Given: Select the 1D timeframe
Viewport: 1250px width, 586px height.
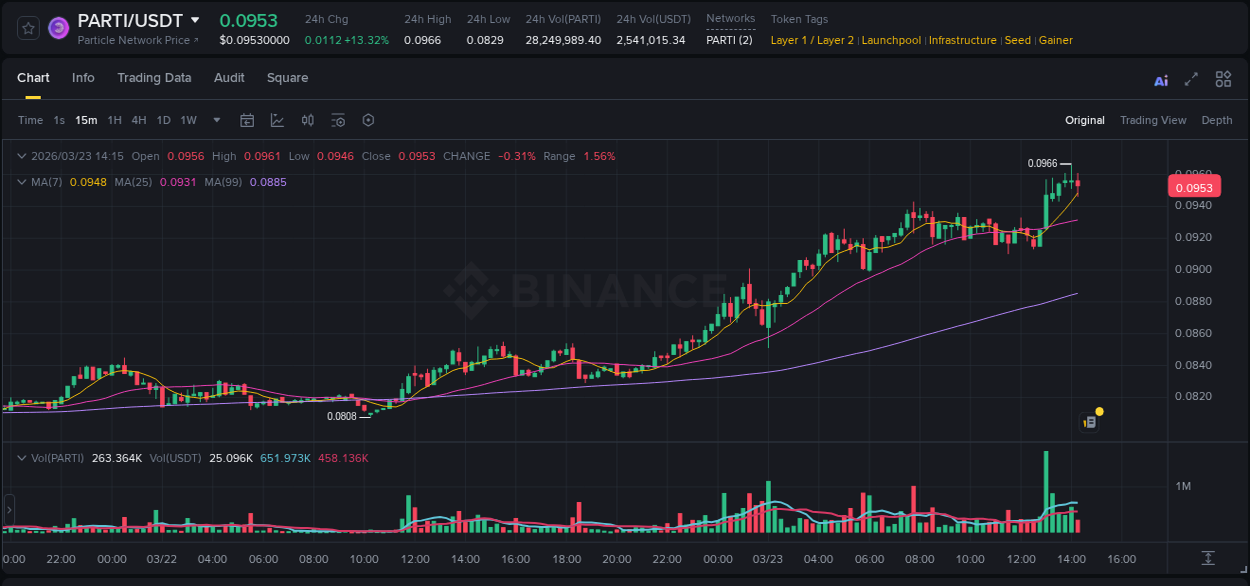Looking at the screenshot, I should tap(163, 120).
